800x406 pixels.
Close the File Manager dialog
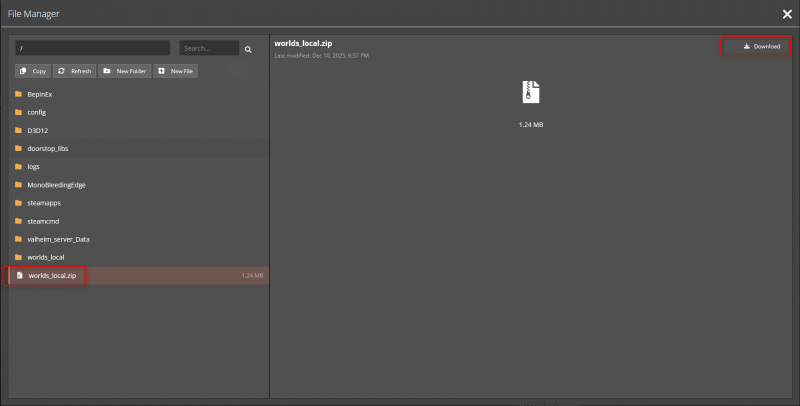coord(787,13)
